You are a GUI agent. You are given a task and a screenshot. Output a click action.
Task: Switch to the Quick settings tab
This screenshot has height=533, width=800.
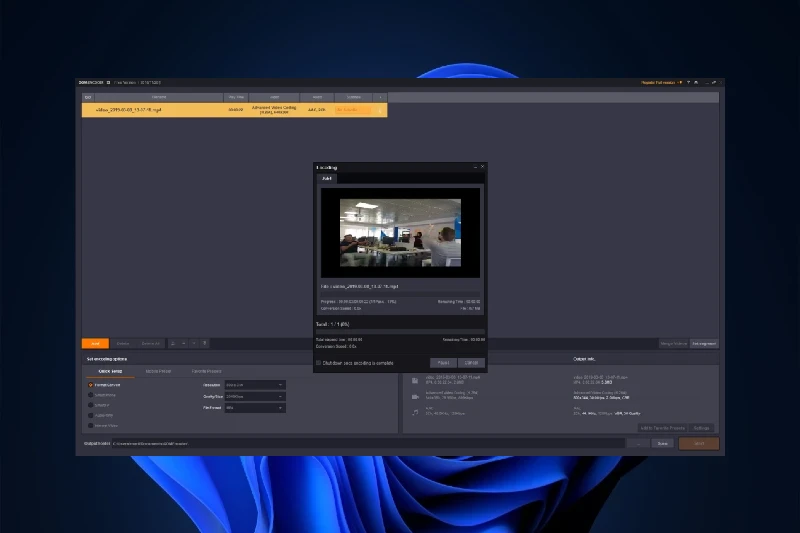pyautogui.click(x=110, y=371)
